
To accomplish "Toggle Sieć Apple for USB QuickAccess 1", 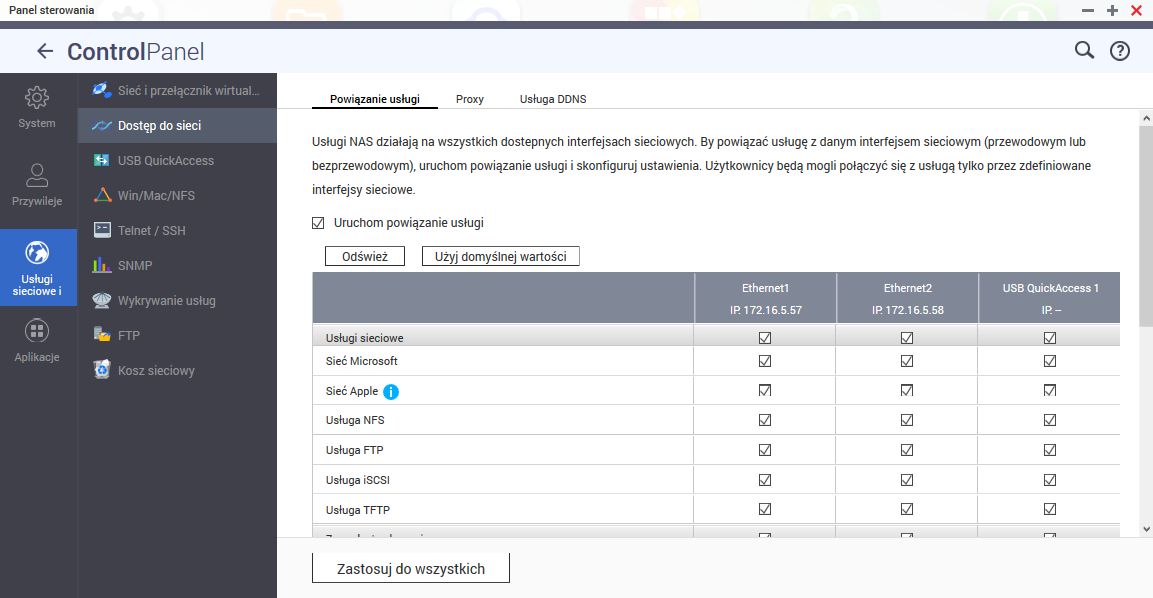I will pyautogui.click(x=1049, y=391).
